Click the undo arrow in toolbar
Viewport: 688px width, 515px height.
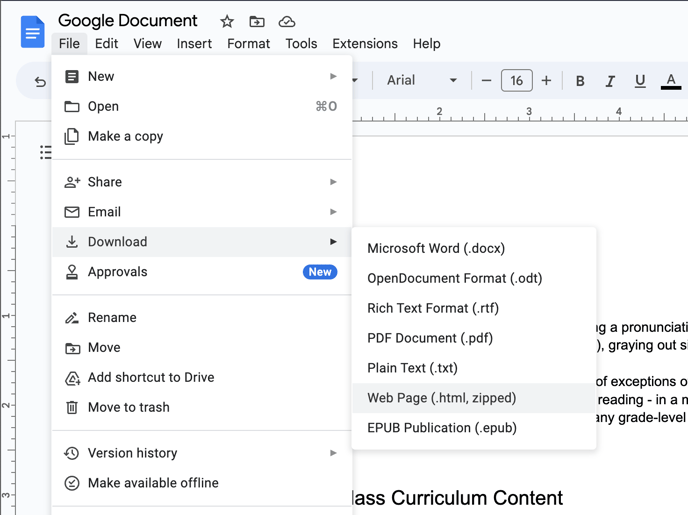40,81
